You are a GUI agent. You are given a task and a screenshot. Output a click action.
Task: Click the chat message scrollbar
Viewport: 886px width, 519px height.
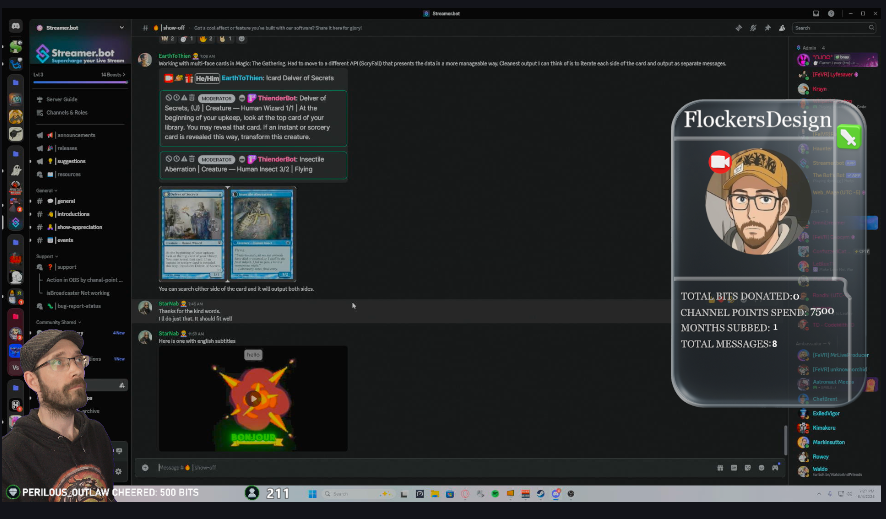coord(785,440)
